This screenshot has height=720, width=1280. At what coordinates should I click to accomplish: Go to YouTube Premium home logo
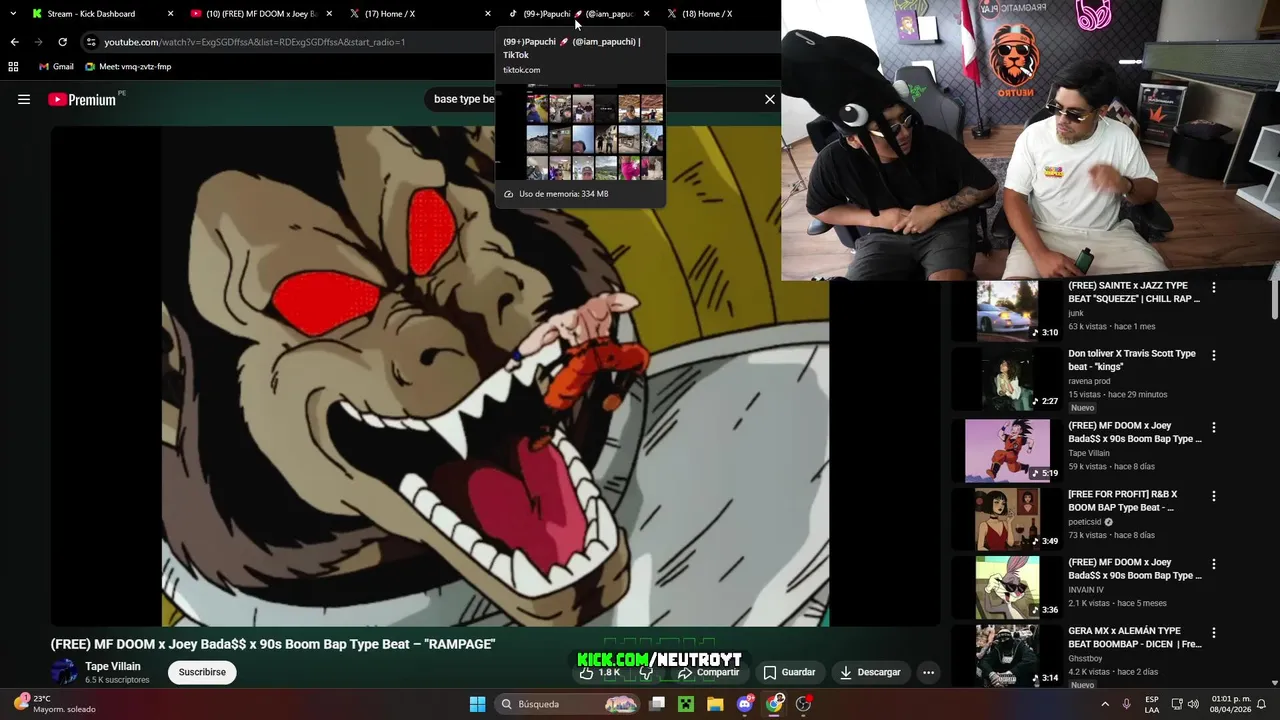click(x=82, y=99)
